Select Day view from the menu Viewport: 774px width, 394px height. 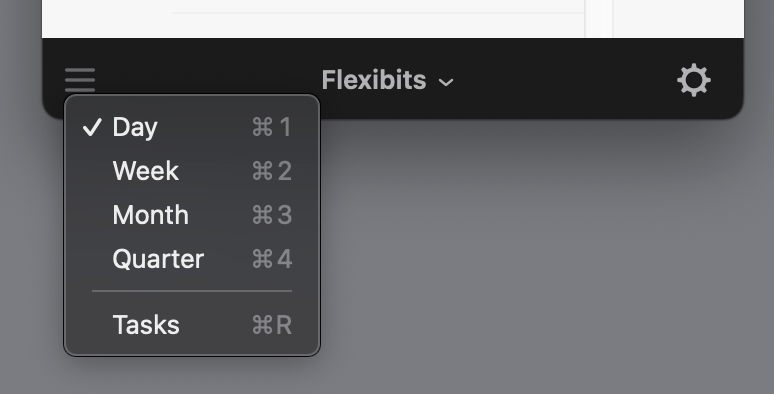(192, 127)
